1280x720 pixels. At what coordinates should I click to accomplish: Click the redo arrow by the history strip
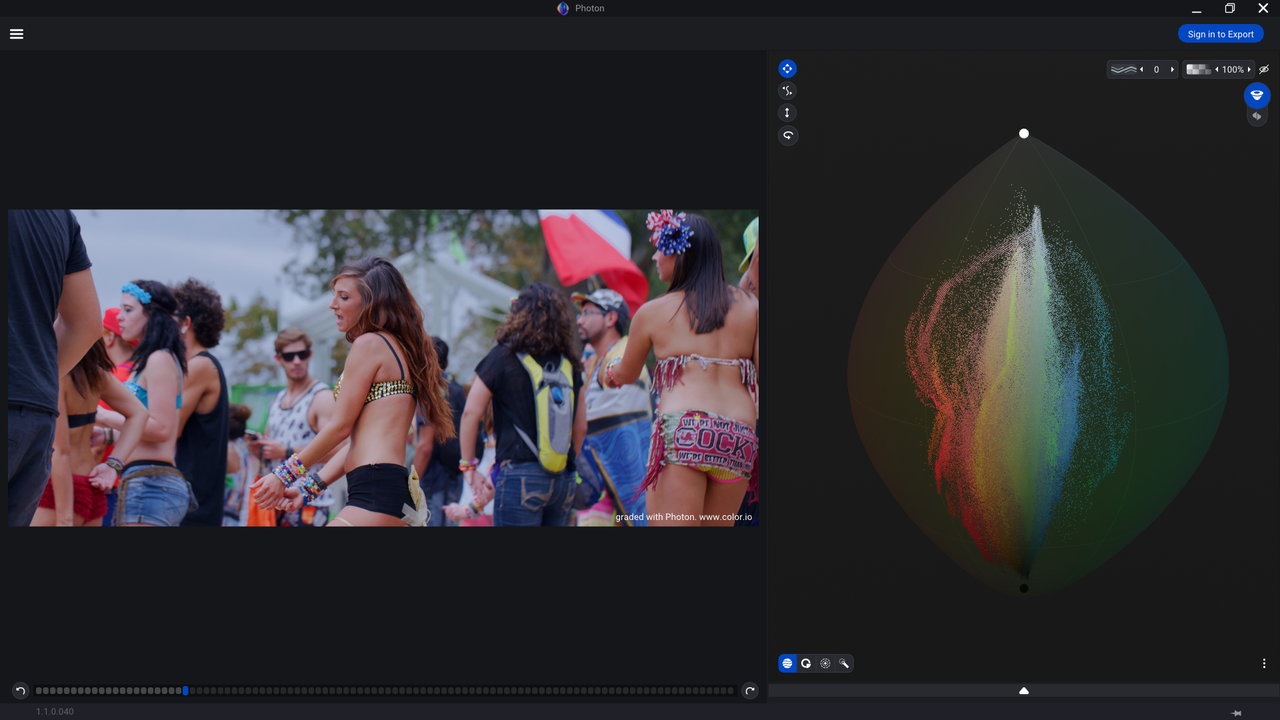pos(750,690)
